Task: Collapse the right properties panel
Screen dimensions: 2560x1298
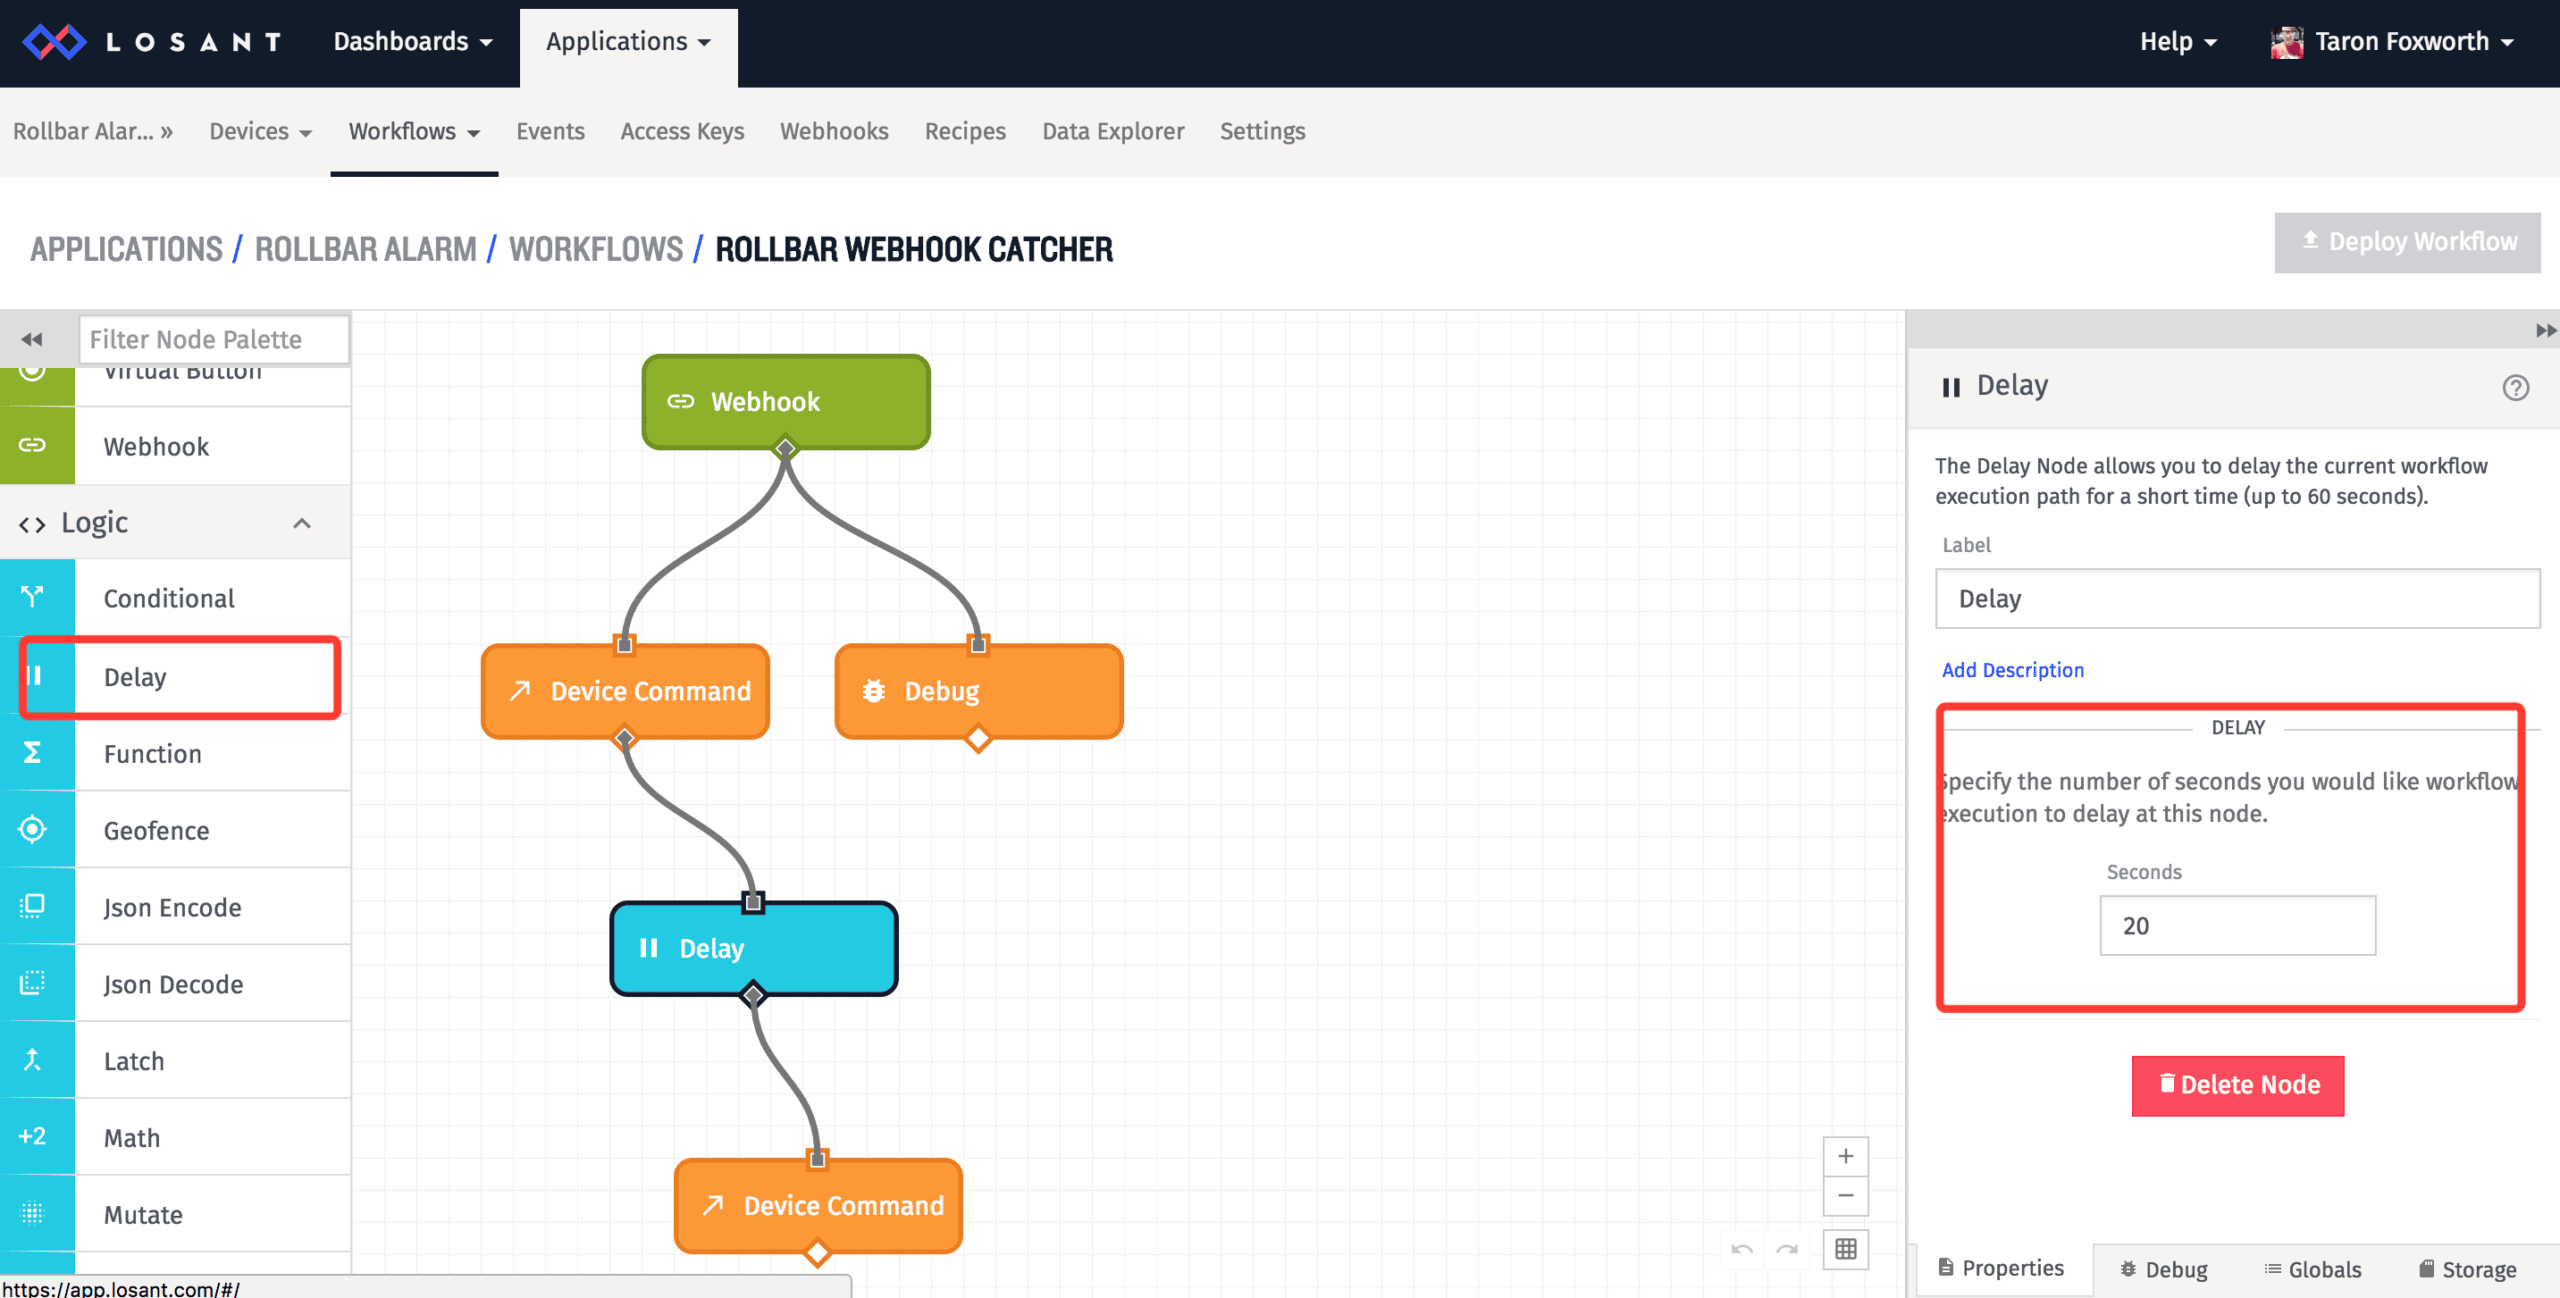Action: 2545,330
